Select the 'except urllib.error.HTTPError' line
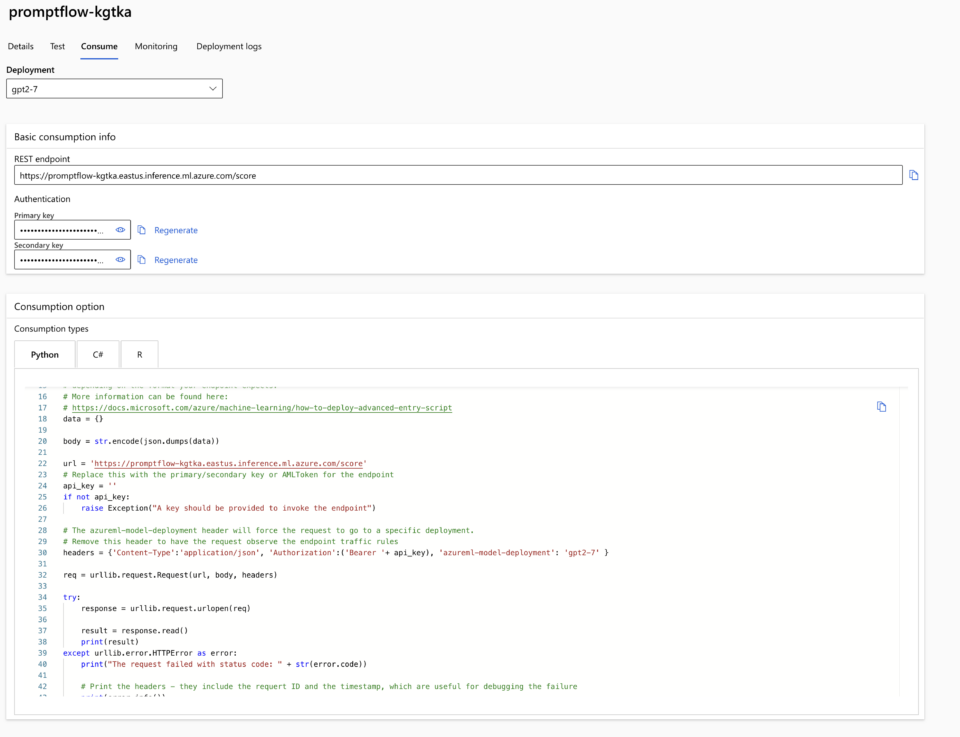The width and height of the screenshot is (960, 737). click(150, 653)
